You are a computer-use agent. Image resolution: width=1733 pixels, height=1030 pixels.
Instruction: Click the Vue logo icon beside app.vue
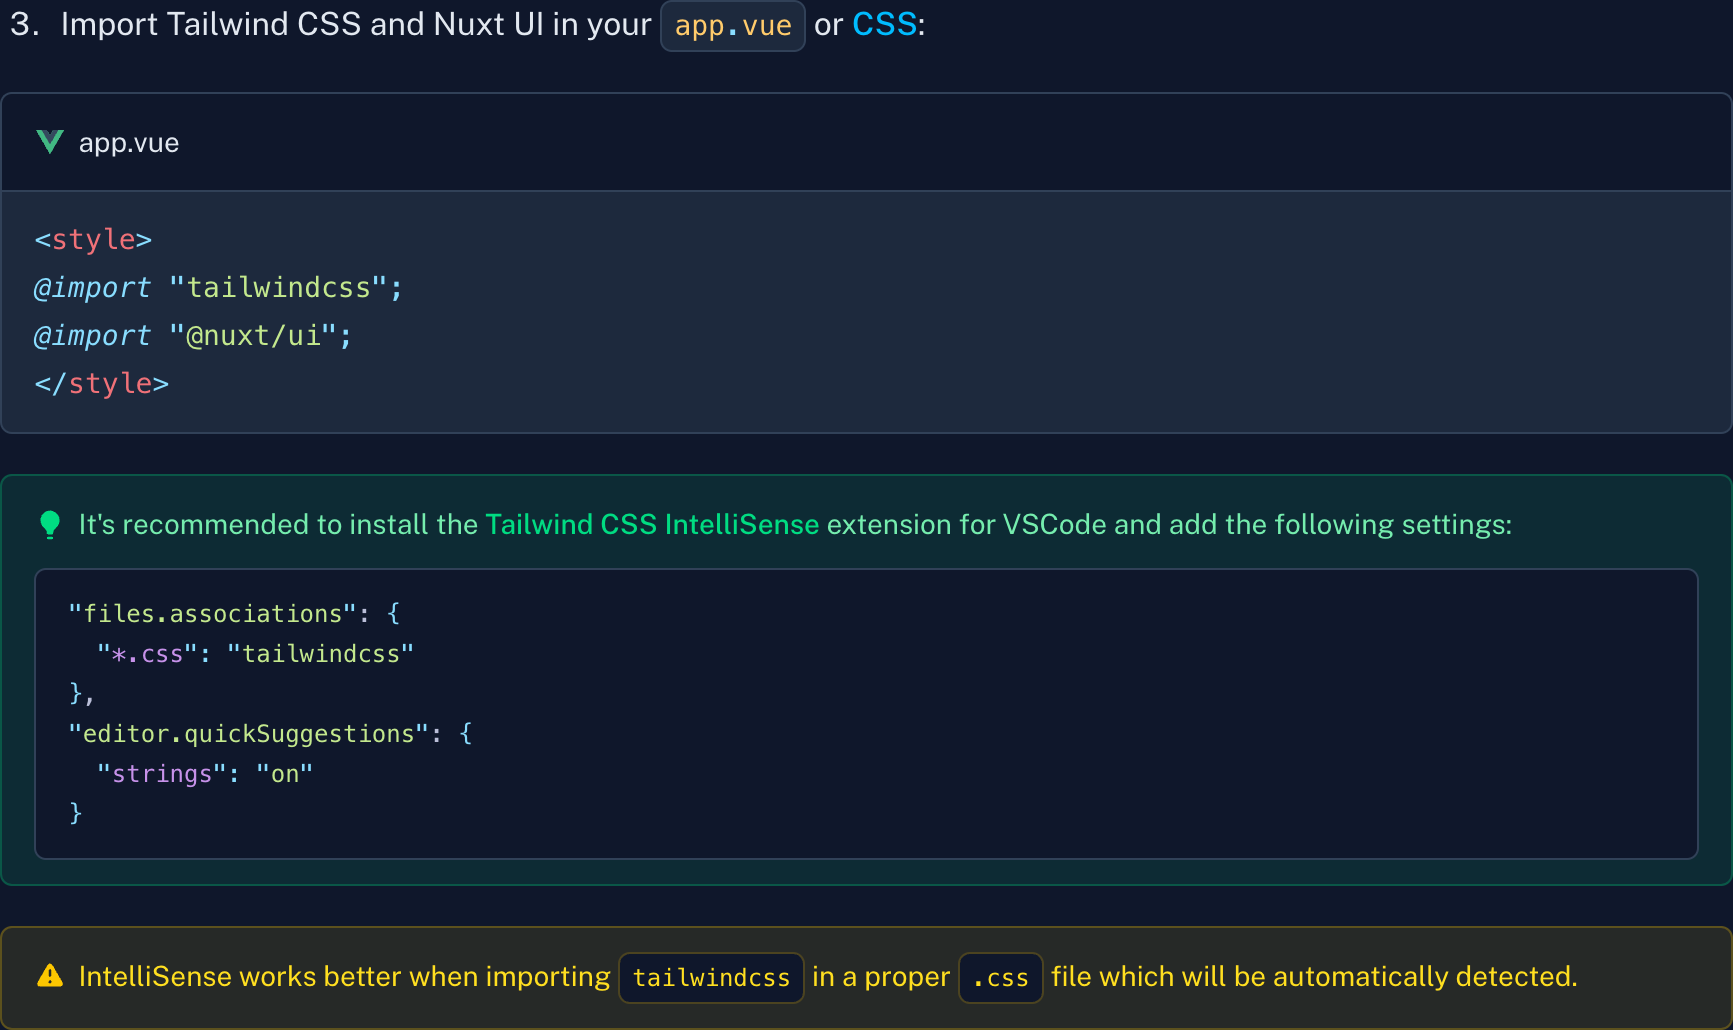[x=50, y=142]
